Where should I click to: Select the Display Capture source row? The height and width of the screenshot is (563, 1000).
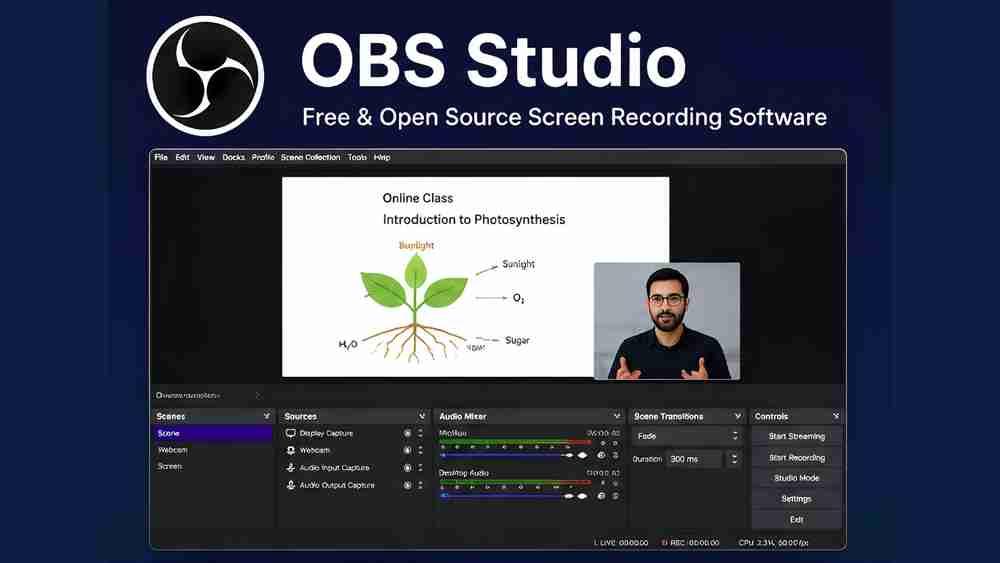(x=354, y=433)
